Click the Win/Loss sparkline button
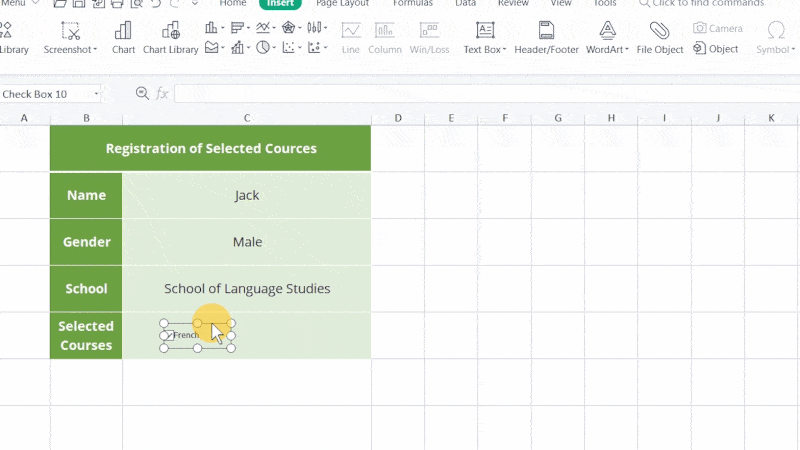The image size is (800, 450). coord(429,38)
